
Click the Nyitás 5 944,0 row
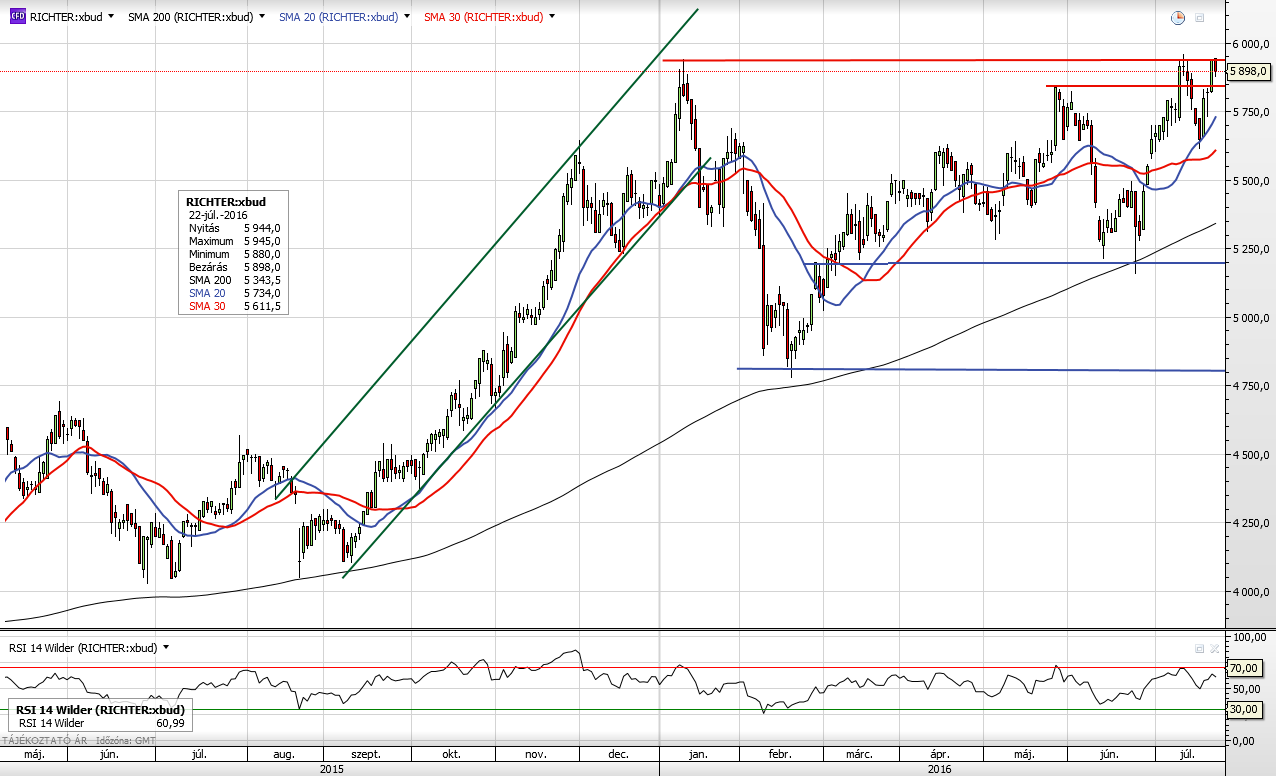234,228
